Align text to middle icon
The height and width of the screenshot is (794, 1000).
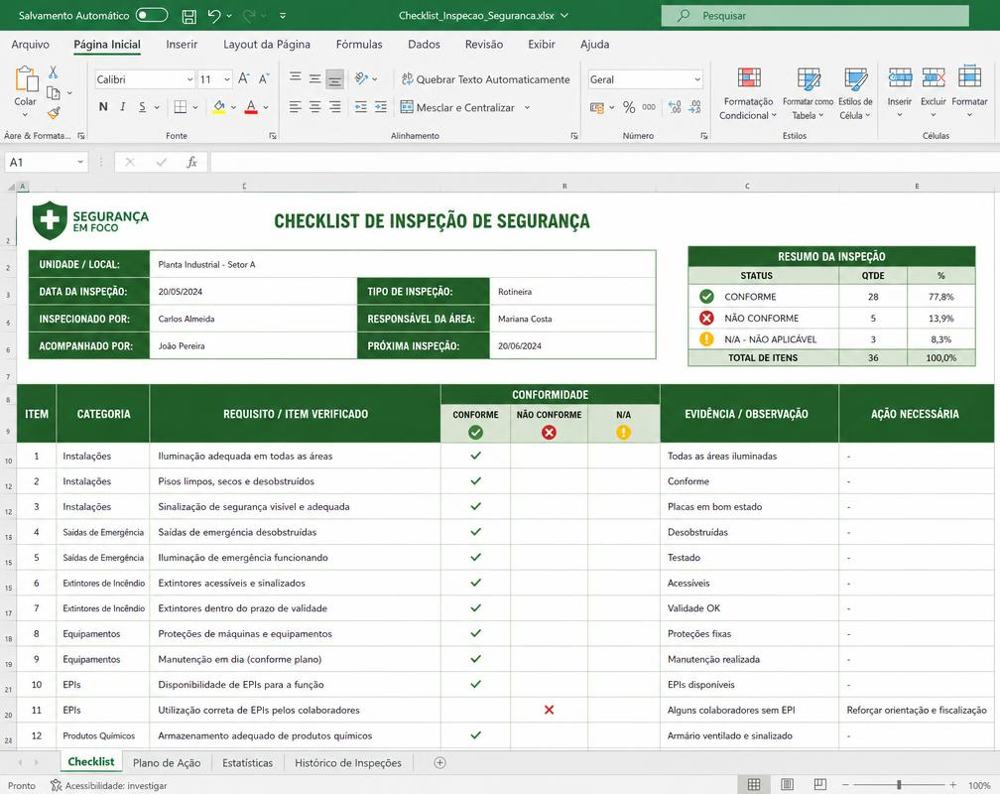coord(315,78)
